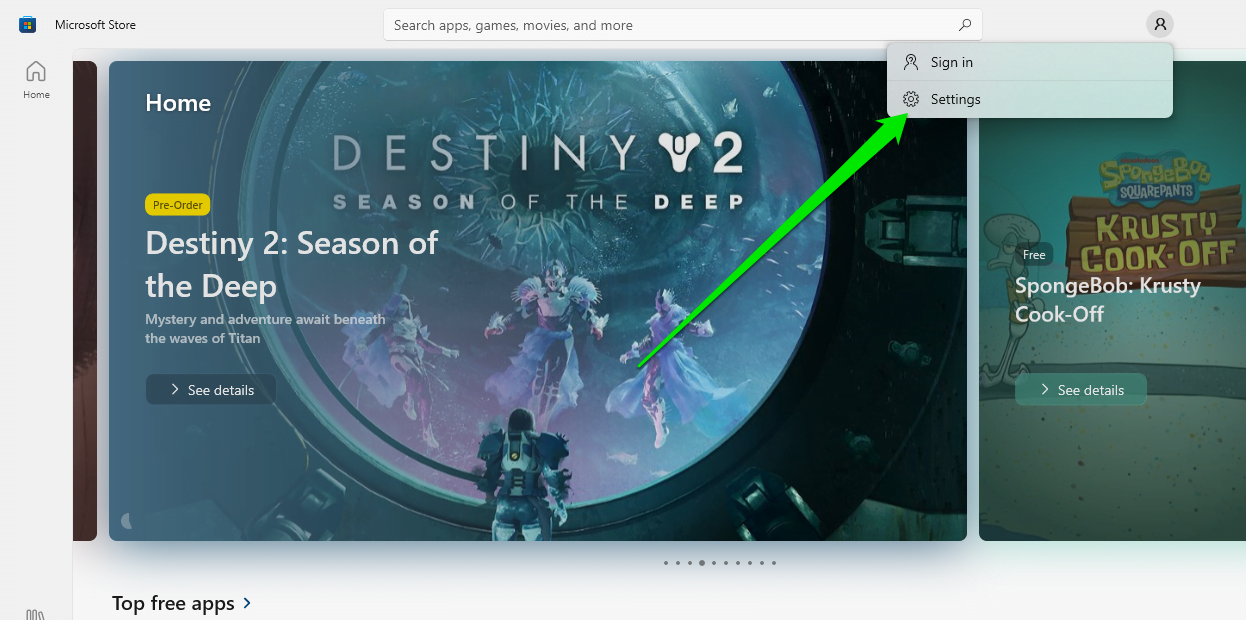Viewport: 1246px width, 620px height.
Task: Click Mystery and adventure await description text
Action: [x=265, y=329]
